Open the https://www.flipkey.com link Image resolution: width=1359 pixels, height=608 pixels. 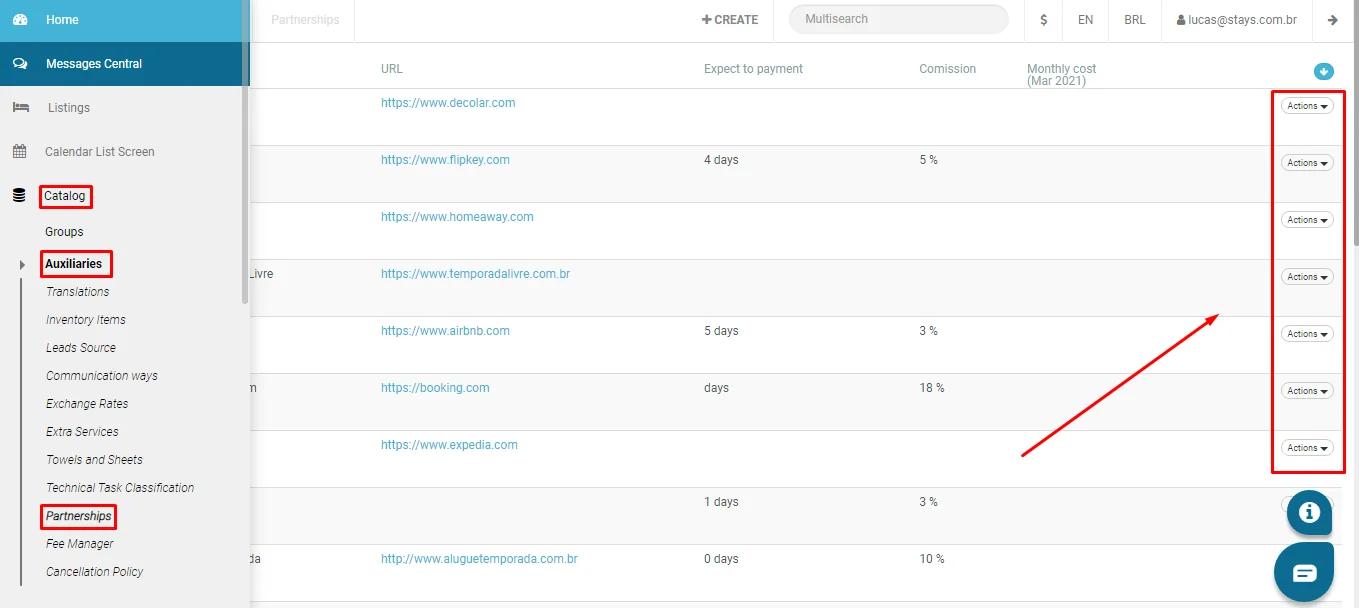[x=445, y=160]
